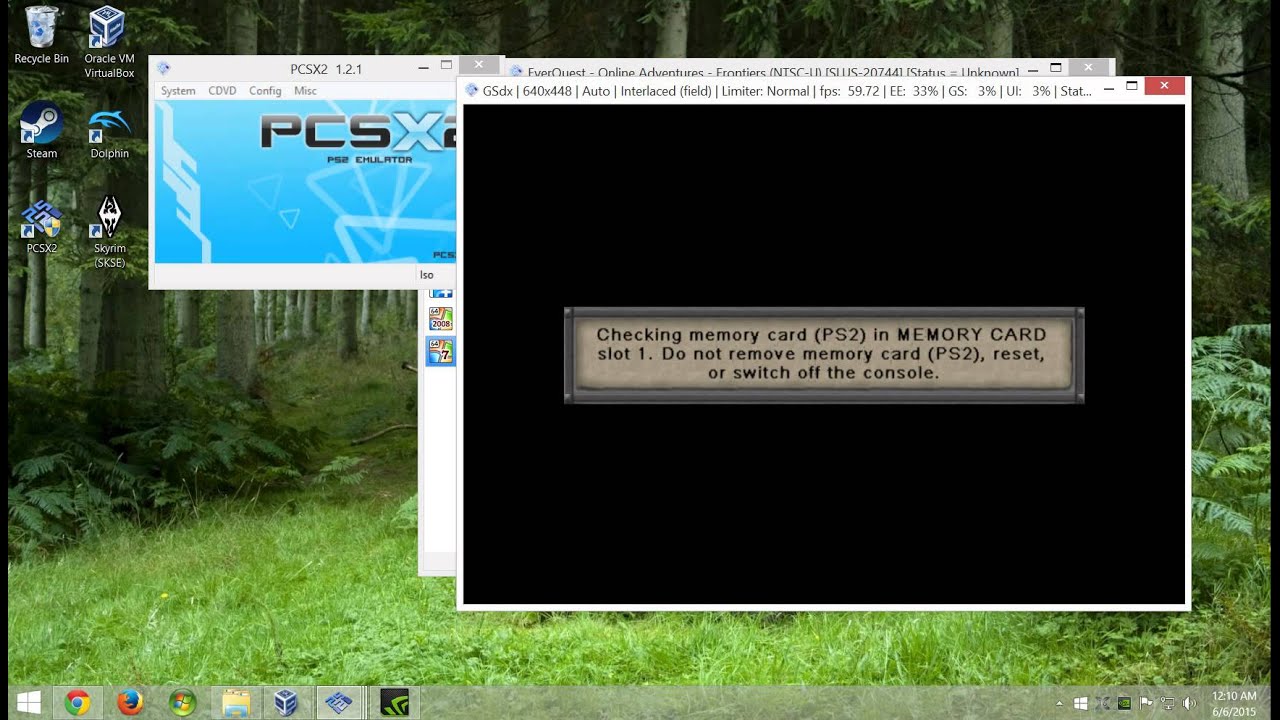1280x720 pixels.
Task: Open the Config menu in PCSX2
Action: pyautogui.click(x=265, y=90)
